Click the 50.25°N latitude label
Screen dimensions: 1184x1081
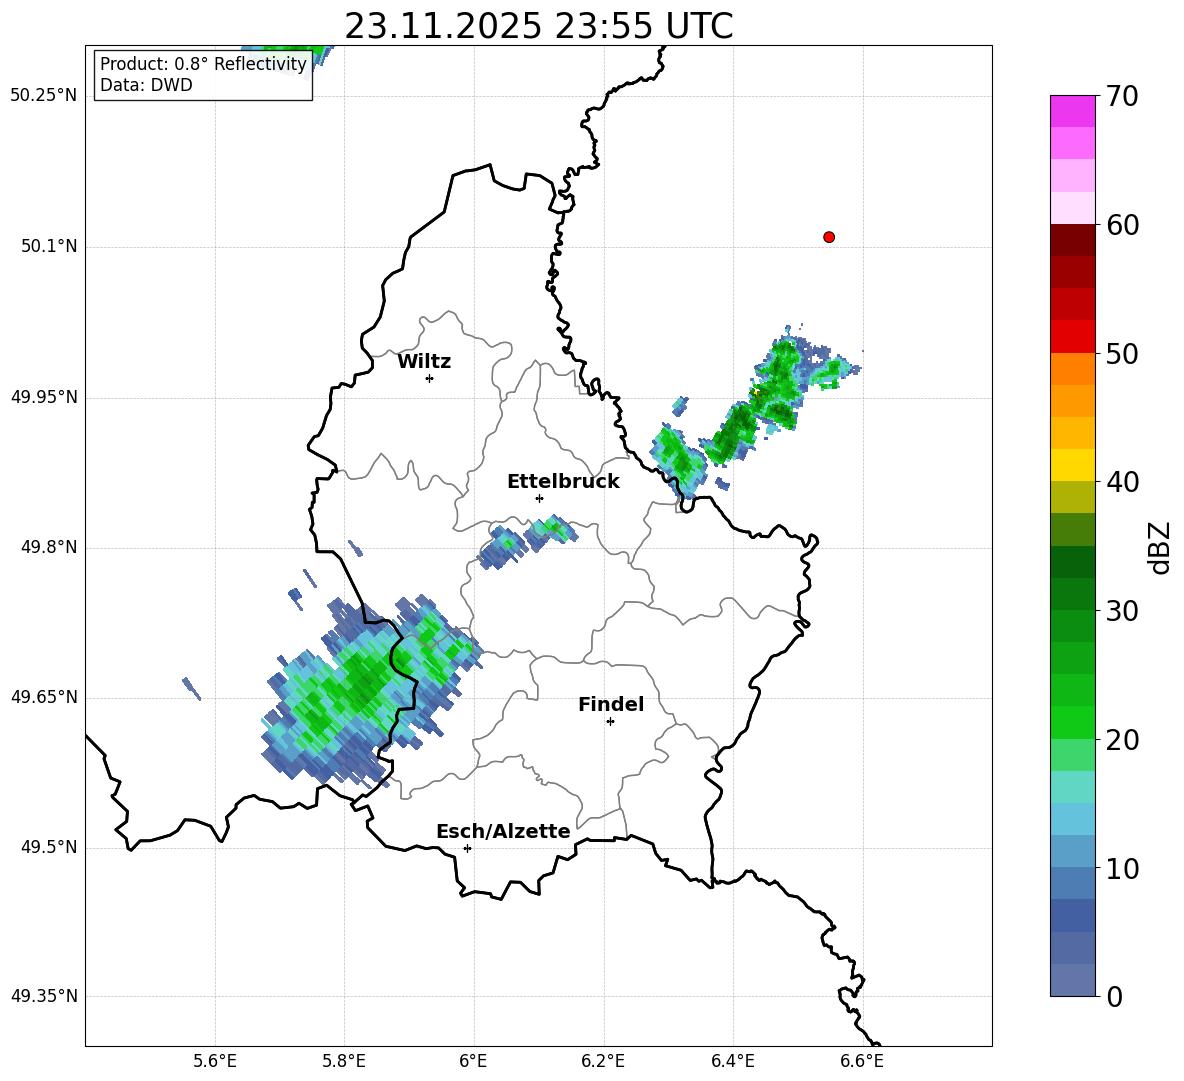[44, 96]
